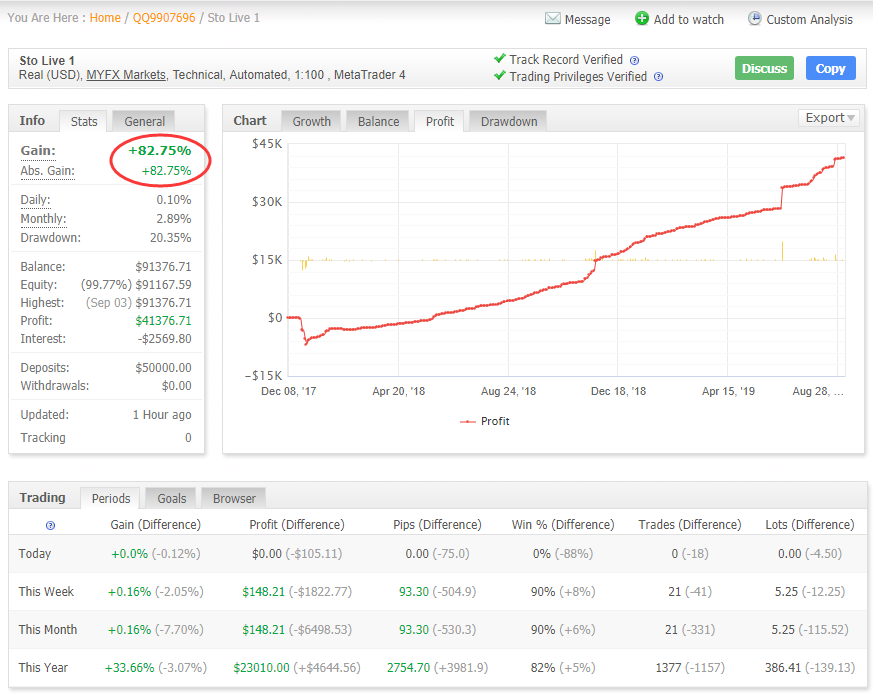The image size is (873, 695).
Task: Click the Win % (Difference) column header
Action: 563,525
